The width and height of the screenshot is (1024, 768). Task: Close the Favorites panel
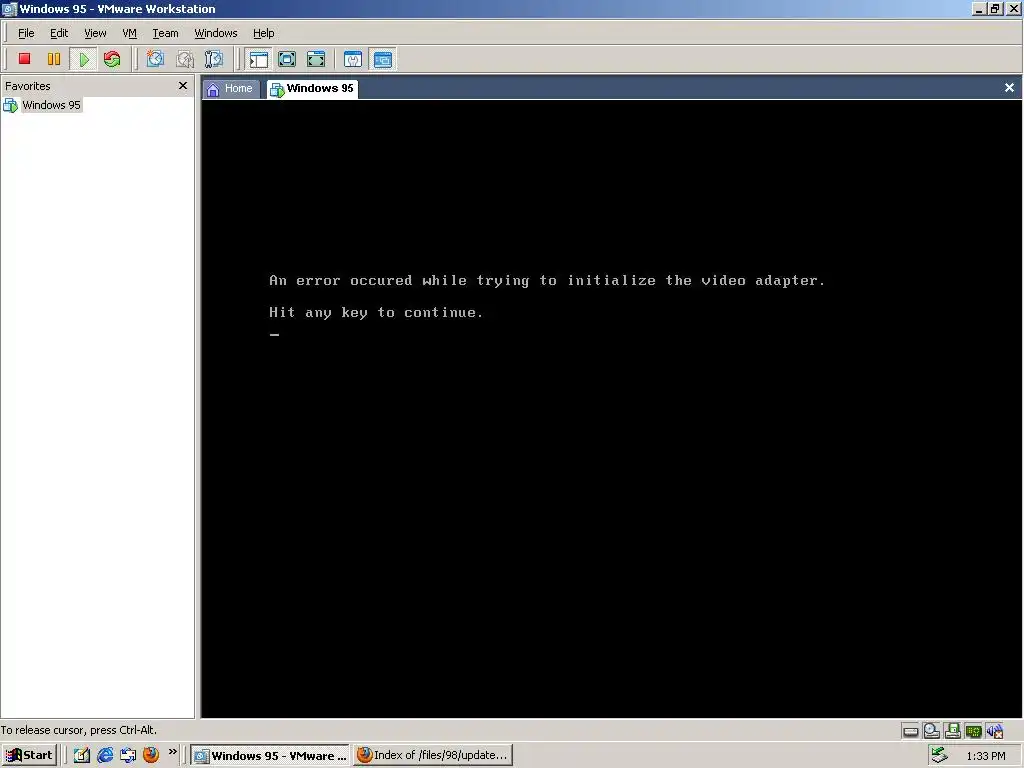(x=183, y=86)
